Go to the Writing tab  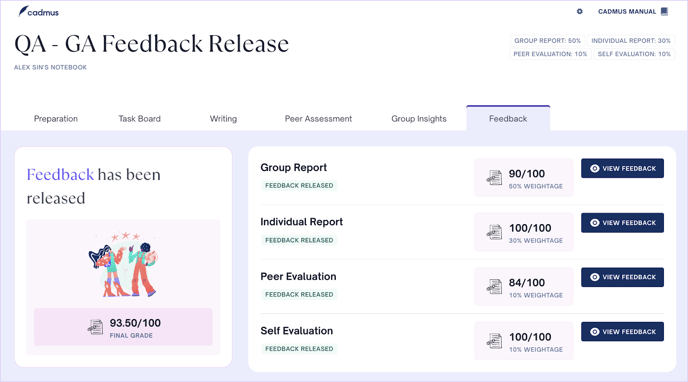(x=223, y=118)
